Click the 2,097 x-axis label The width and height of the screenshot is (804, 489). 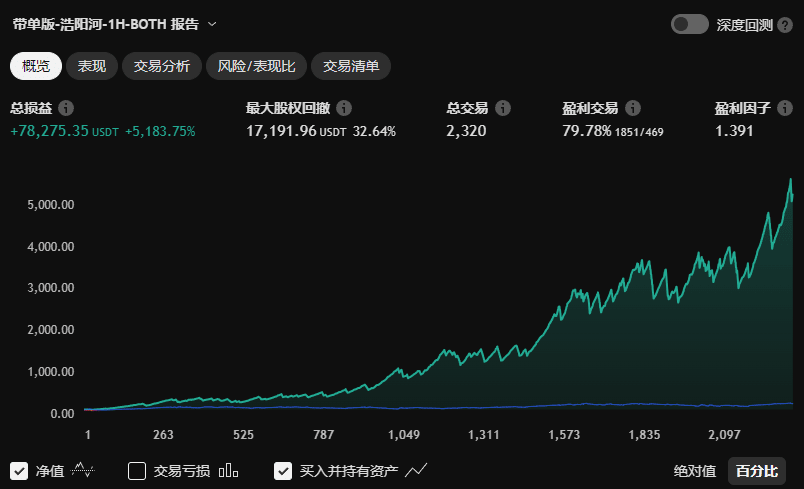coord(724,435)
